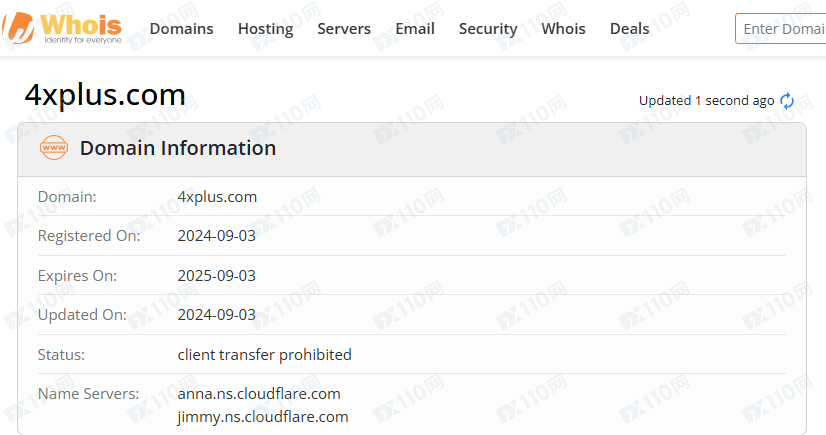Viewport: 826px width, 435px height.
Task: Open the Domains menu
Action: coord(181,28)
